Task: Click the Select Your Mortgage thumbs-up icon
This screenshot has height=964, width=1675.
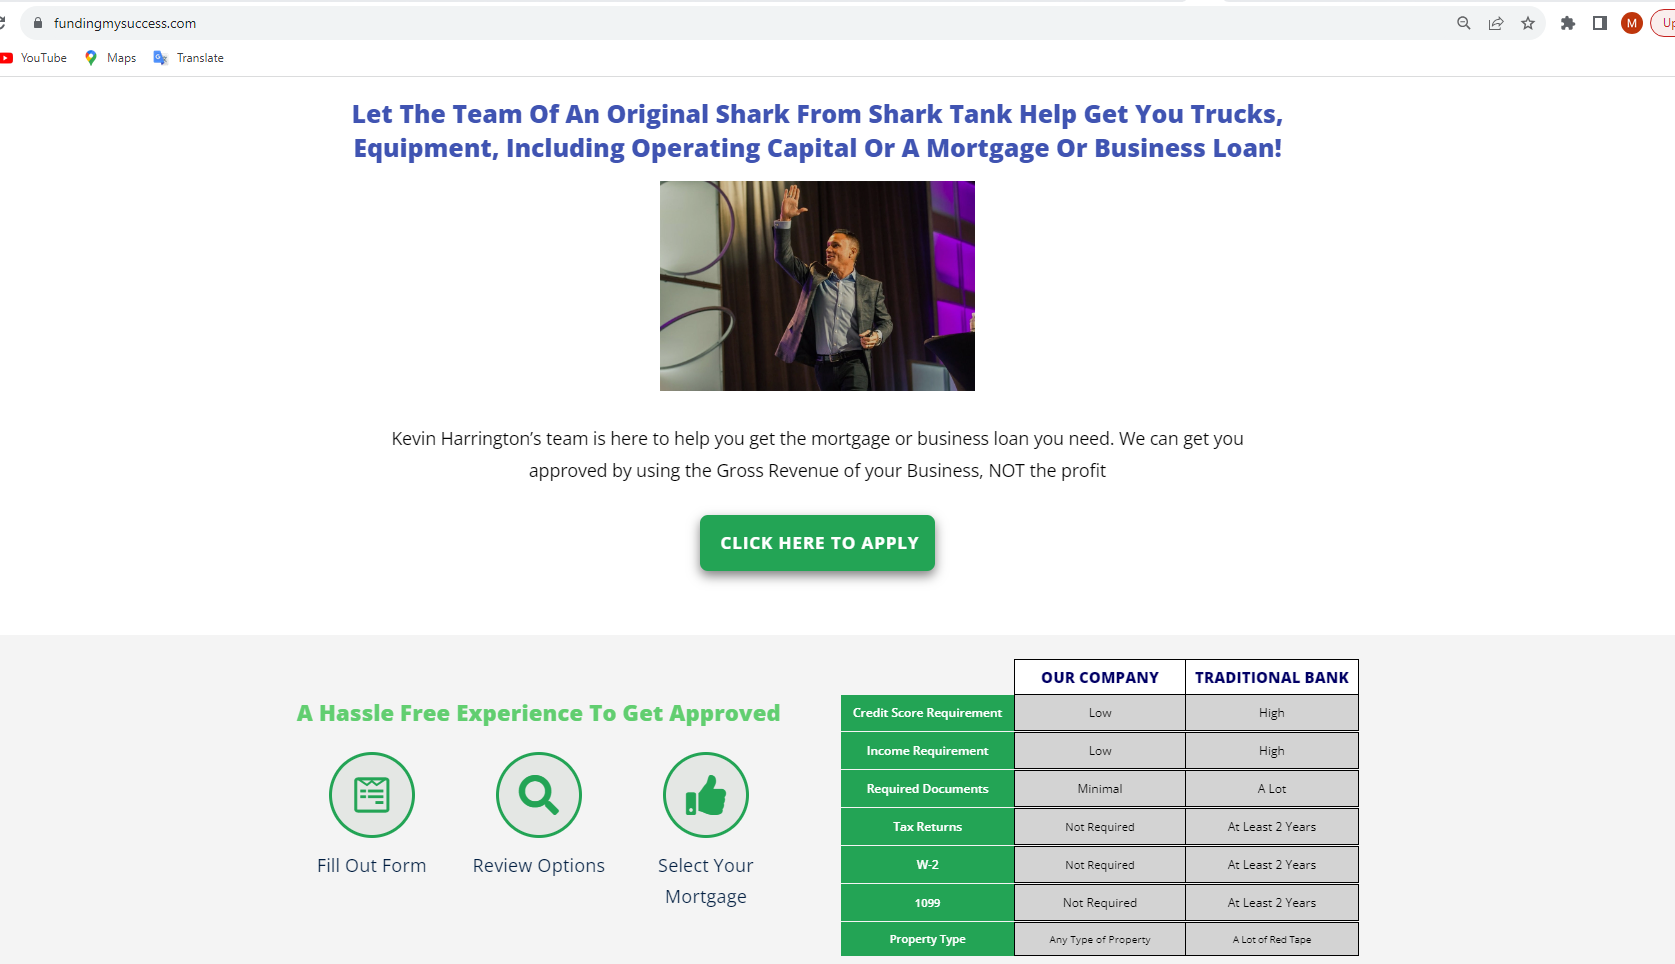Action: point(706,795)
